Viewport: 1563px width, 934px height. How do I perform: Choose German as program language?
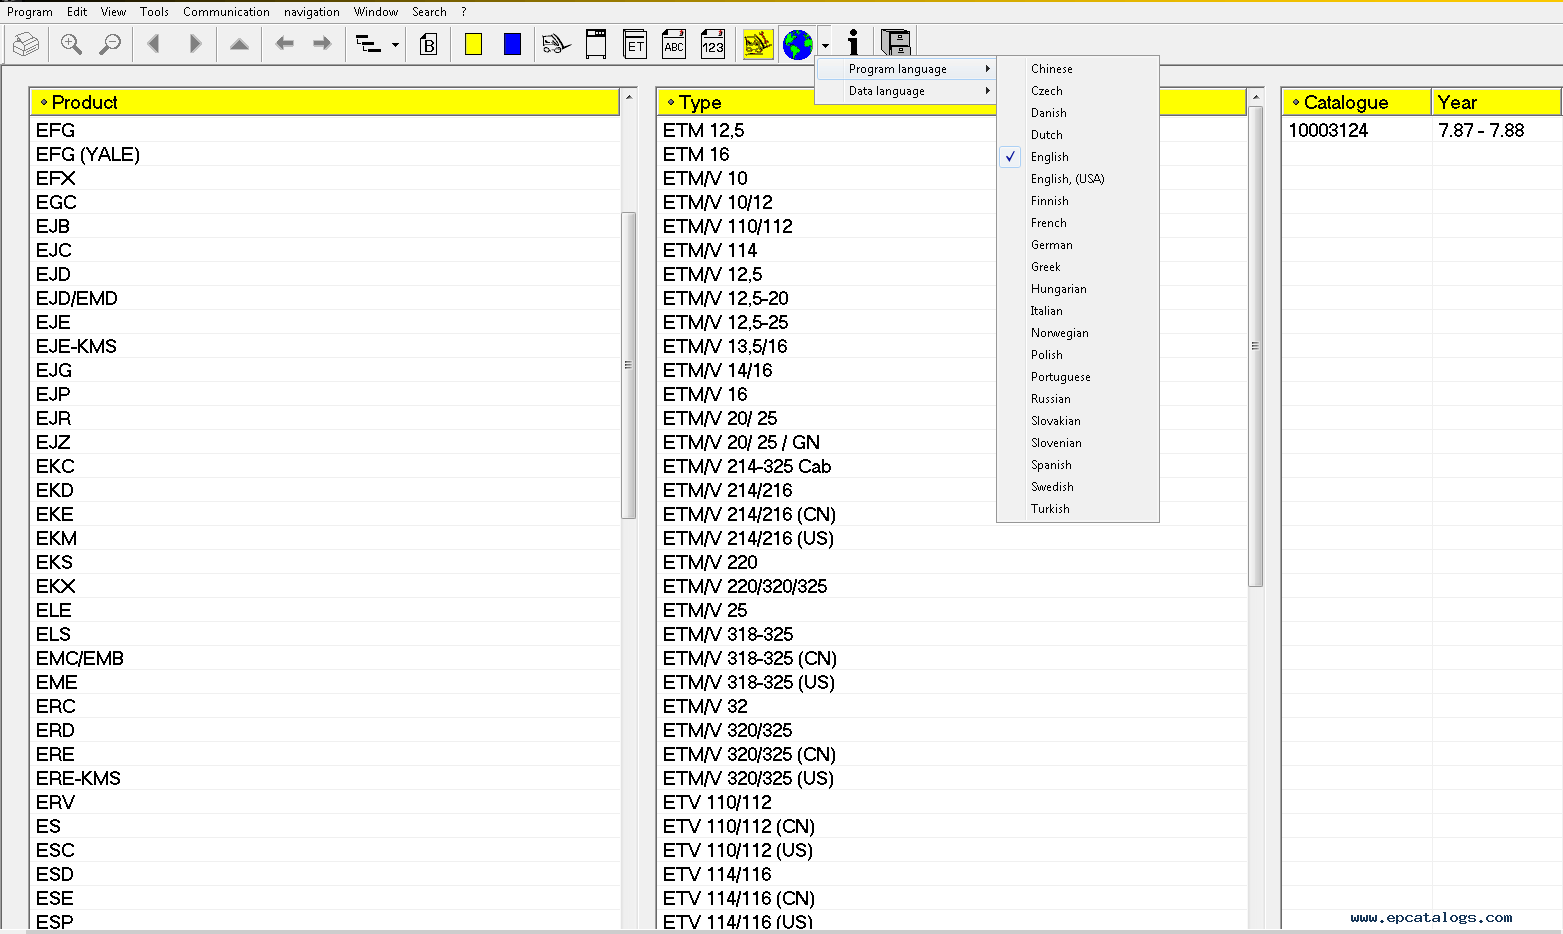tap(1051, 245)
